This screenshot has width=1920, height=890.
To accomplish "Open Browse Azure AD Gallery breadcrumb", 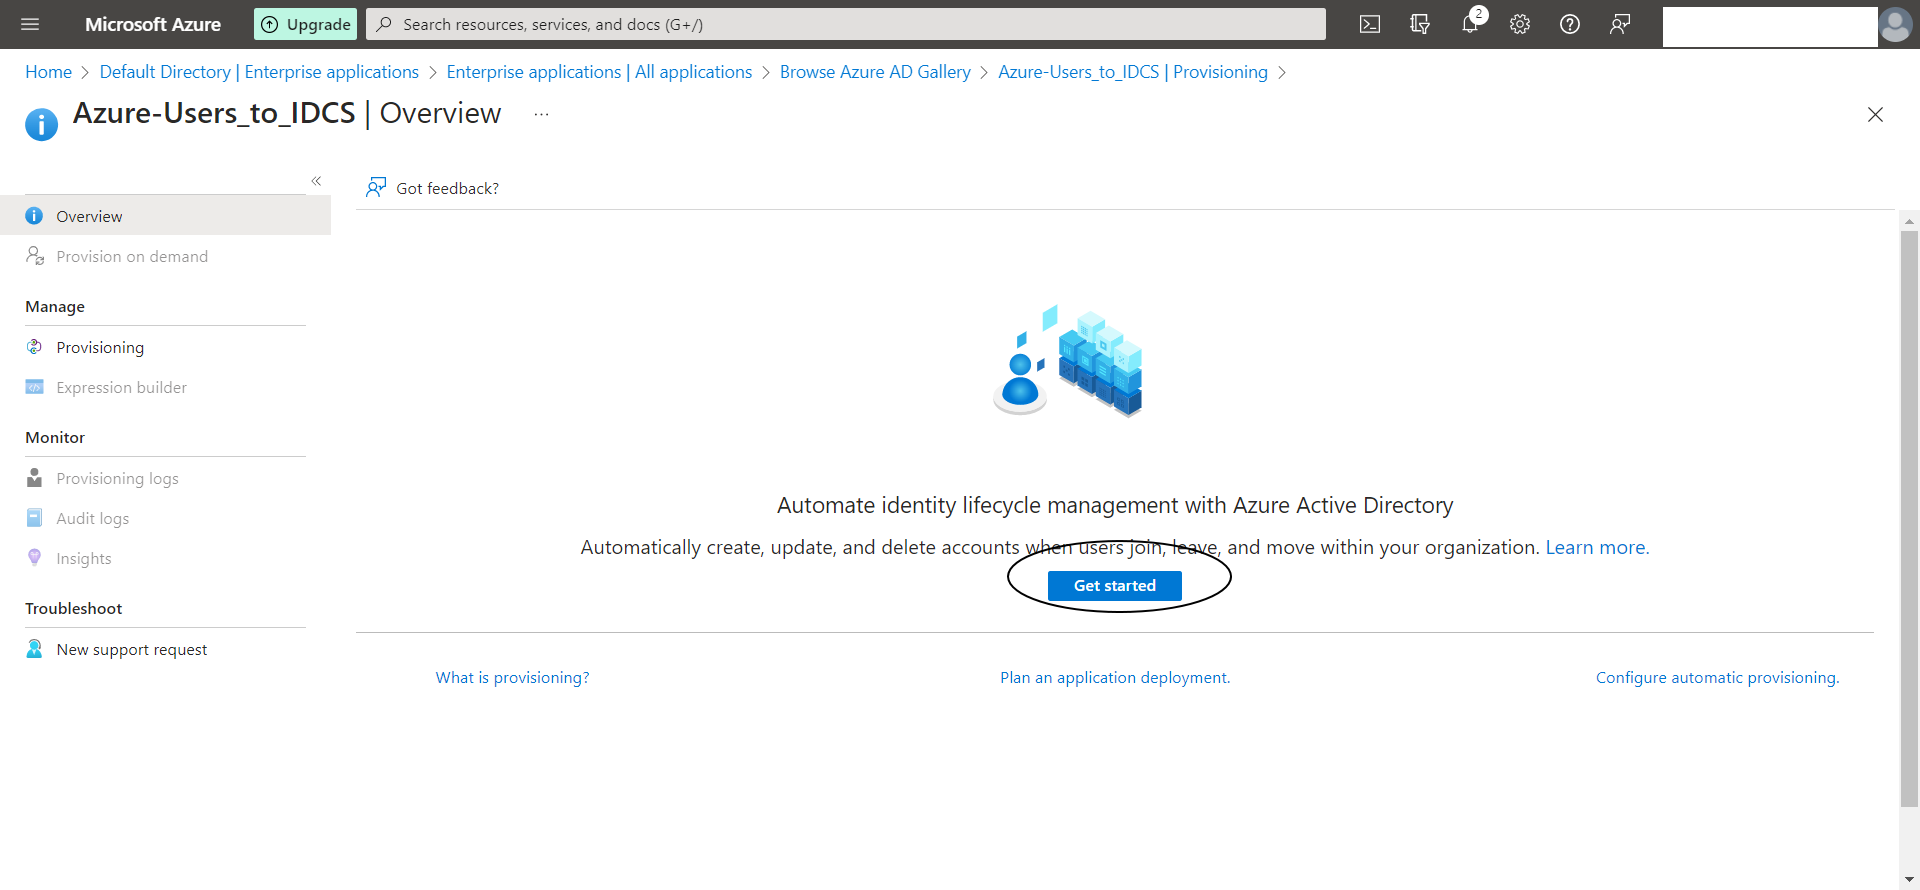I will [x=875, y=72].
